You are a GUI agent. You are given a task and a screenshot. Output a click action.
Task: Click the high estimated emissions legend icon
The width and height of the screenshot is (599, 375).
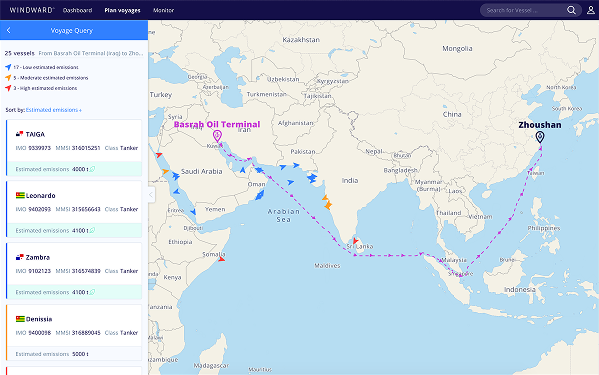pos(8,88)
